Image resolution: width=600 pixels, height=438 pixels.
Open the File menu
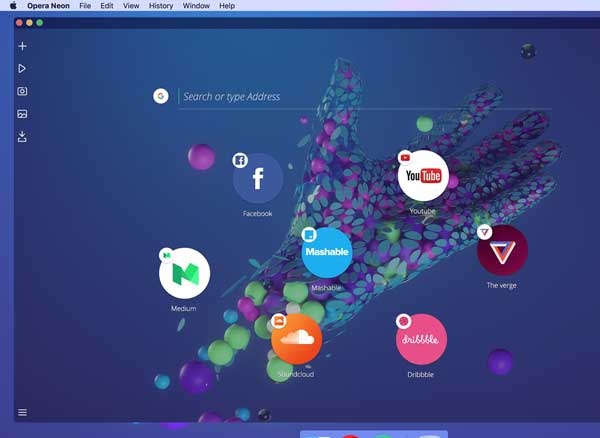tap(85, 6)
